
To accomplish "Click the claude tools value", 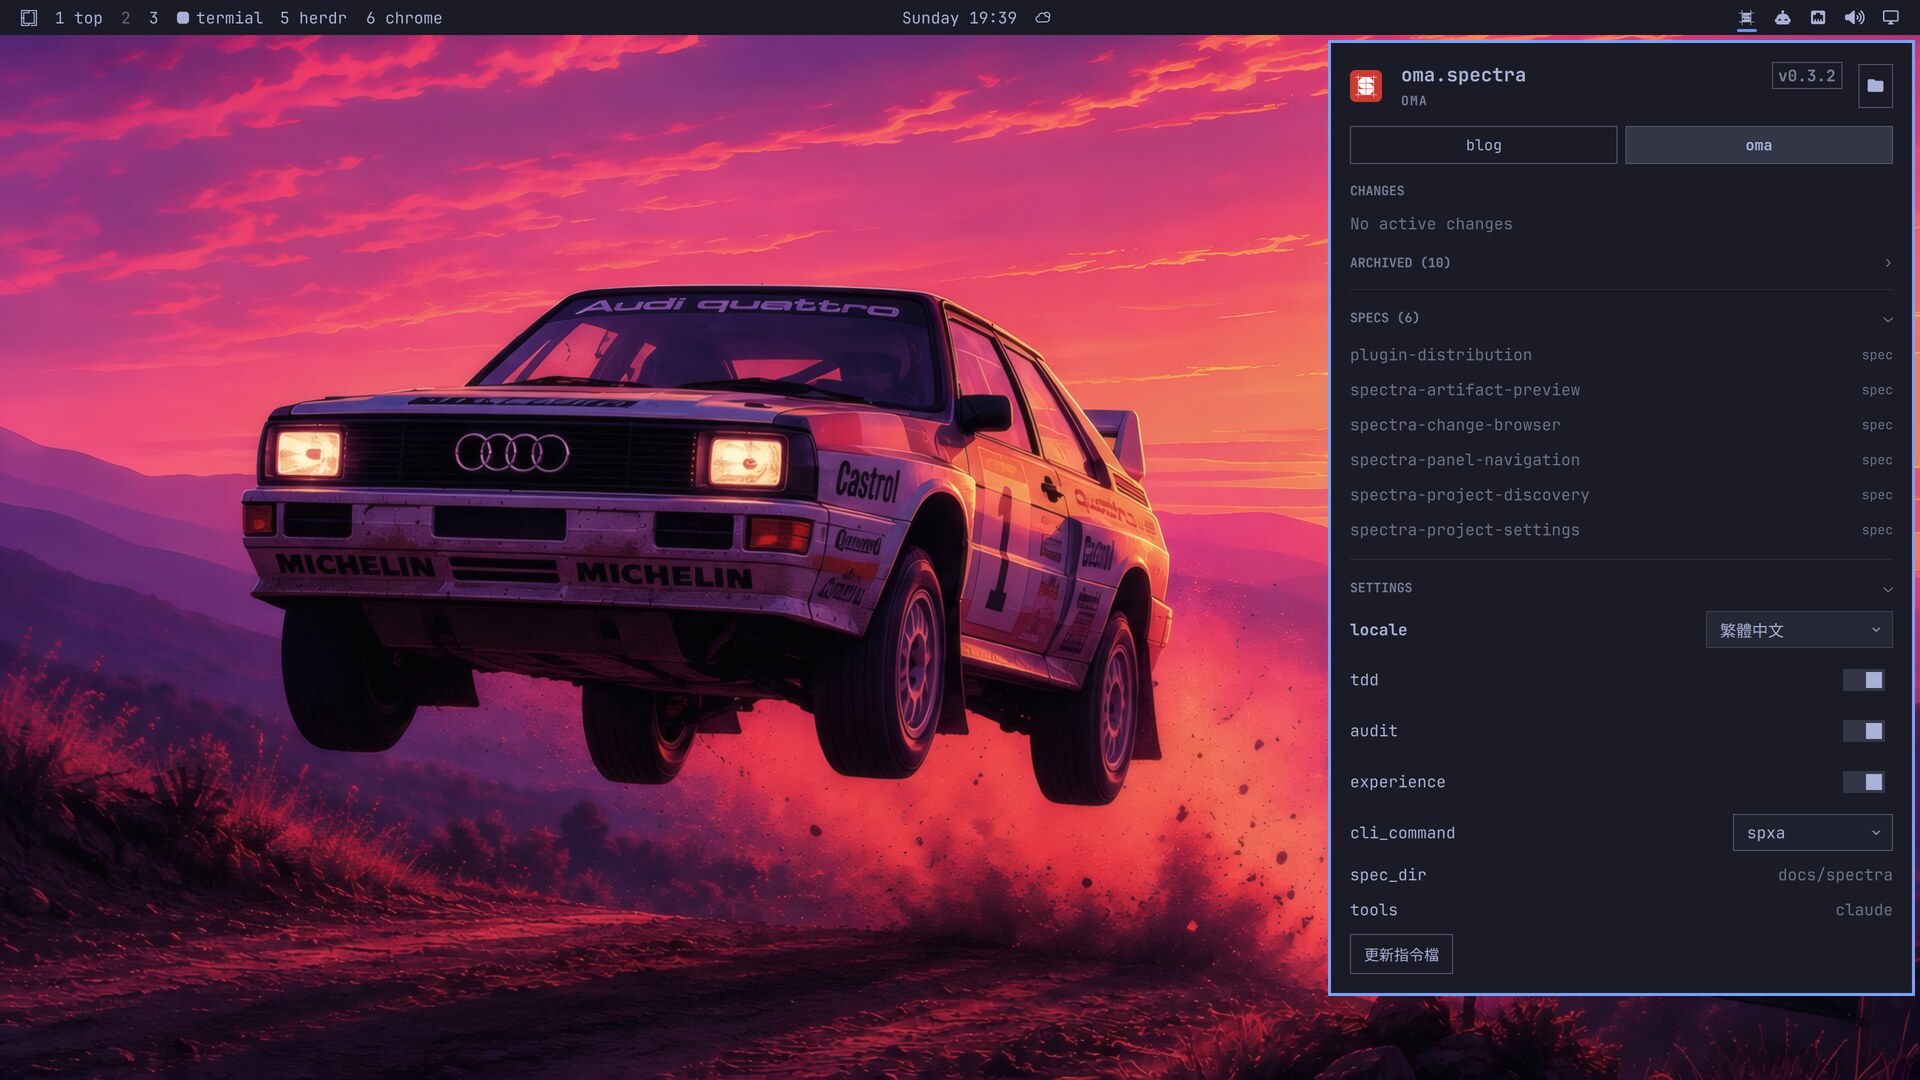I will pos(1864,910).
